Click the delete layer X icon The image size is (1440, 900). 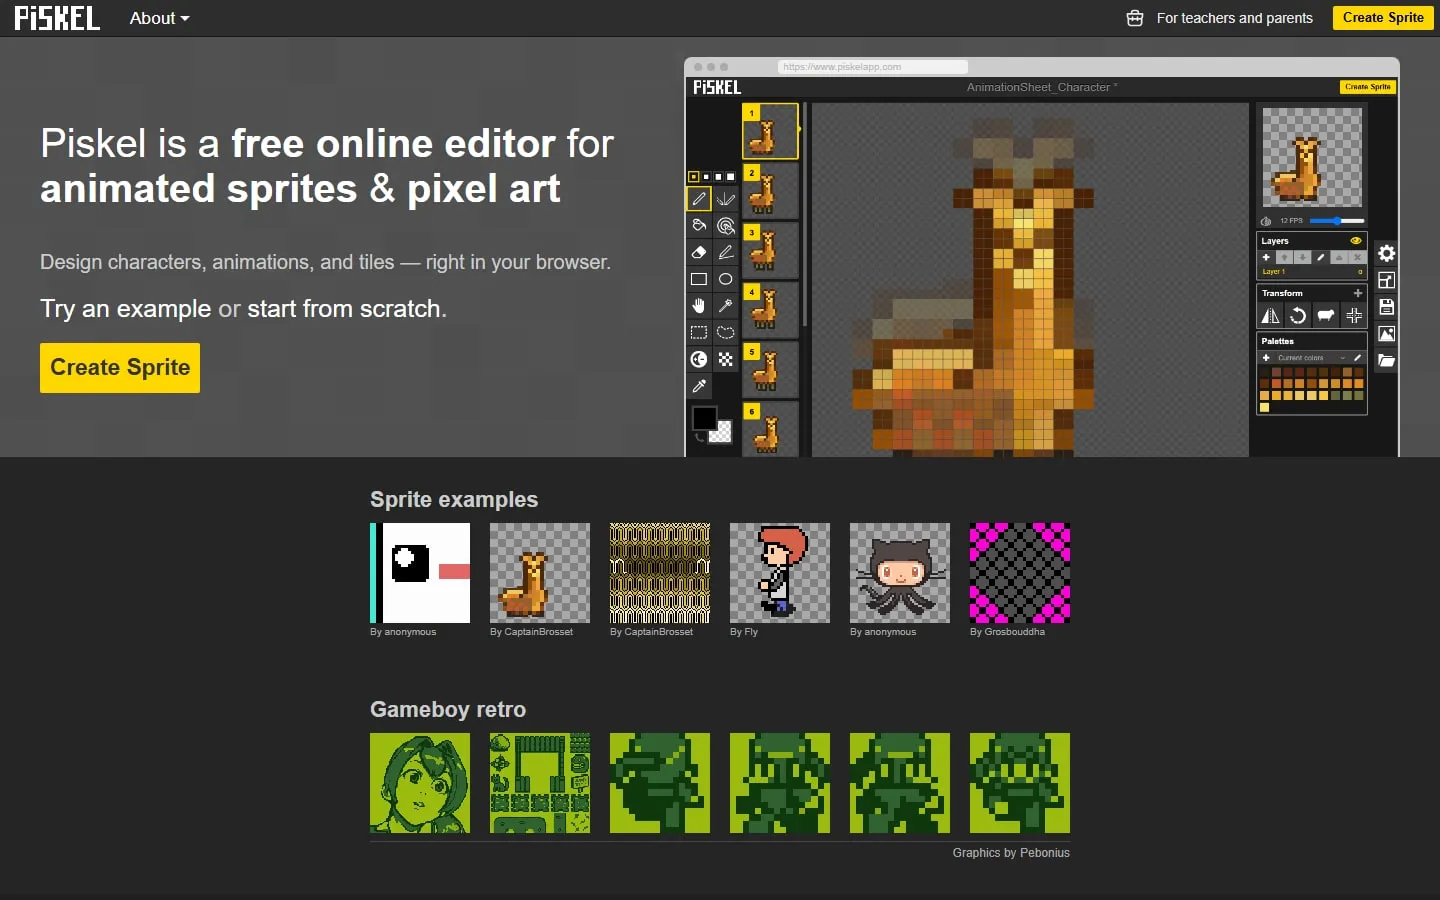1357,257
